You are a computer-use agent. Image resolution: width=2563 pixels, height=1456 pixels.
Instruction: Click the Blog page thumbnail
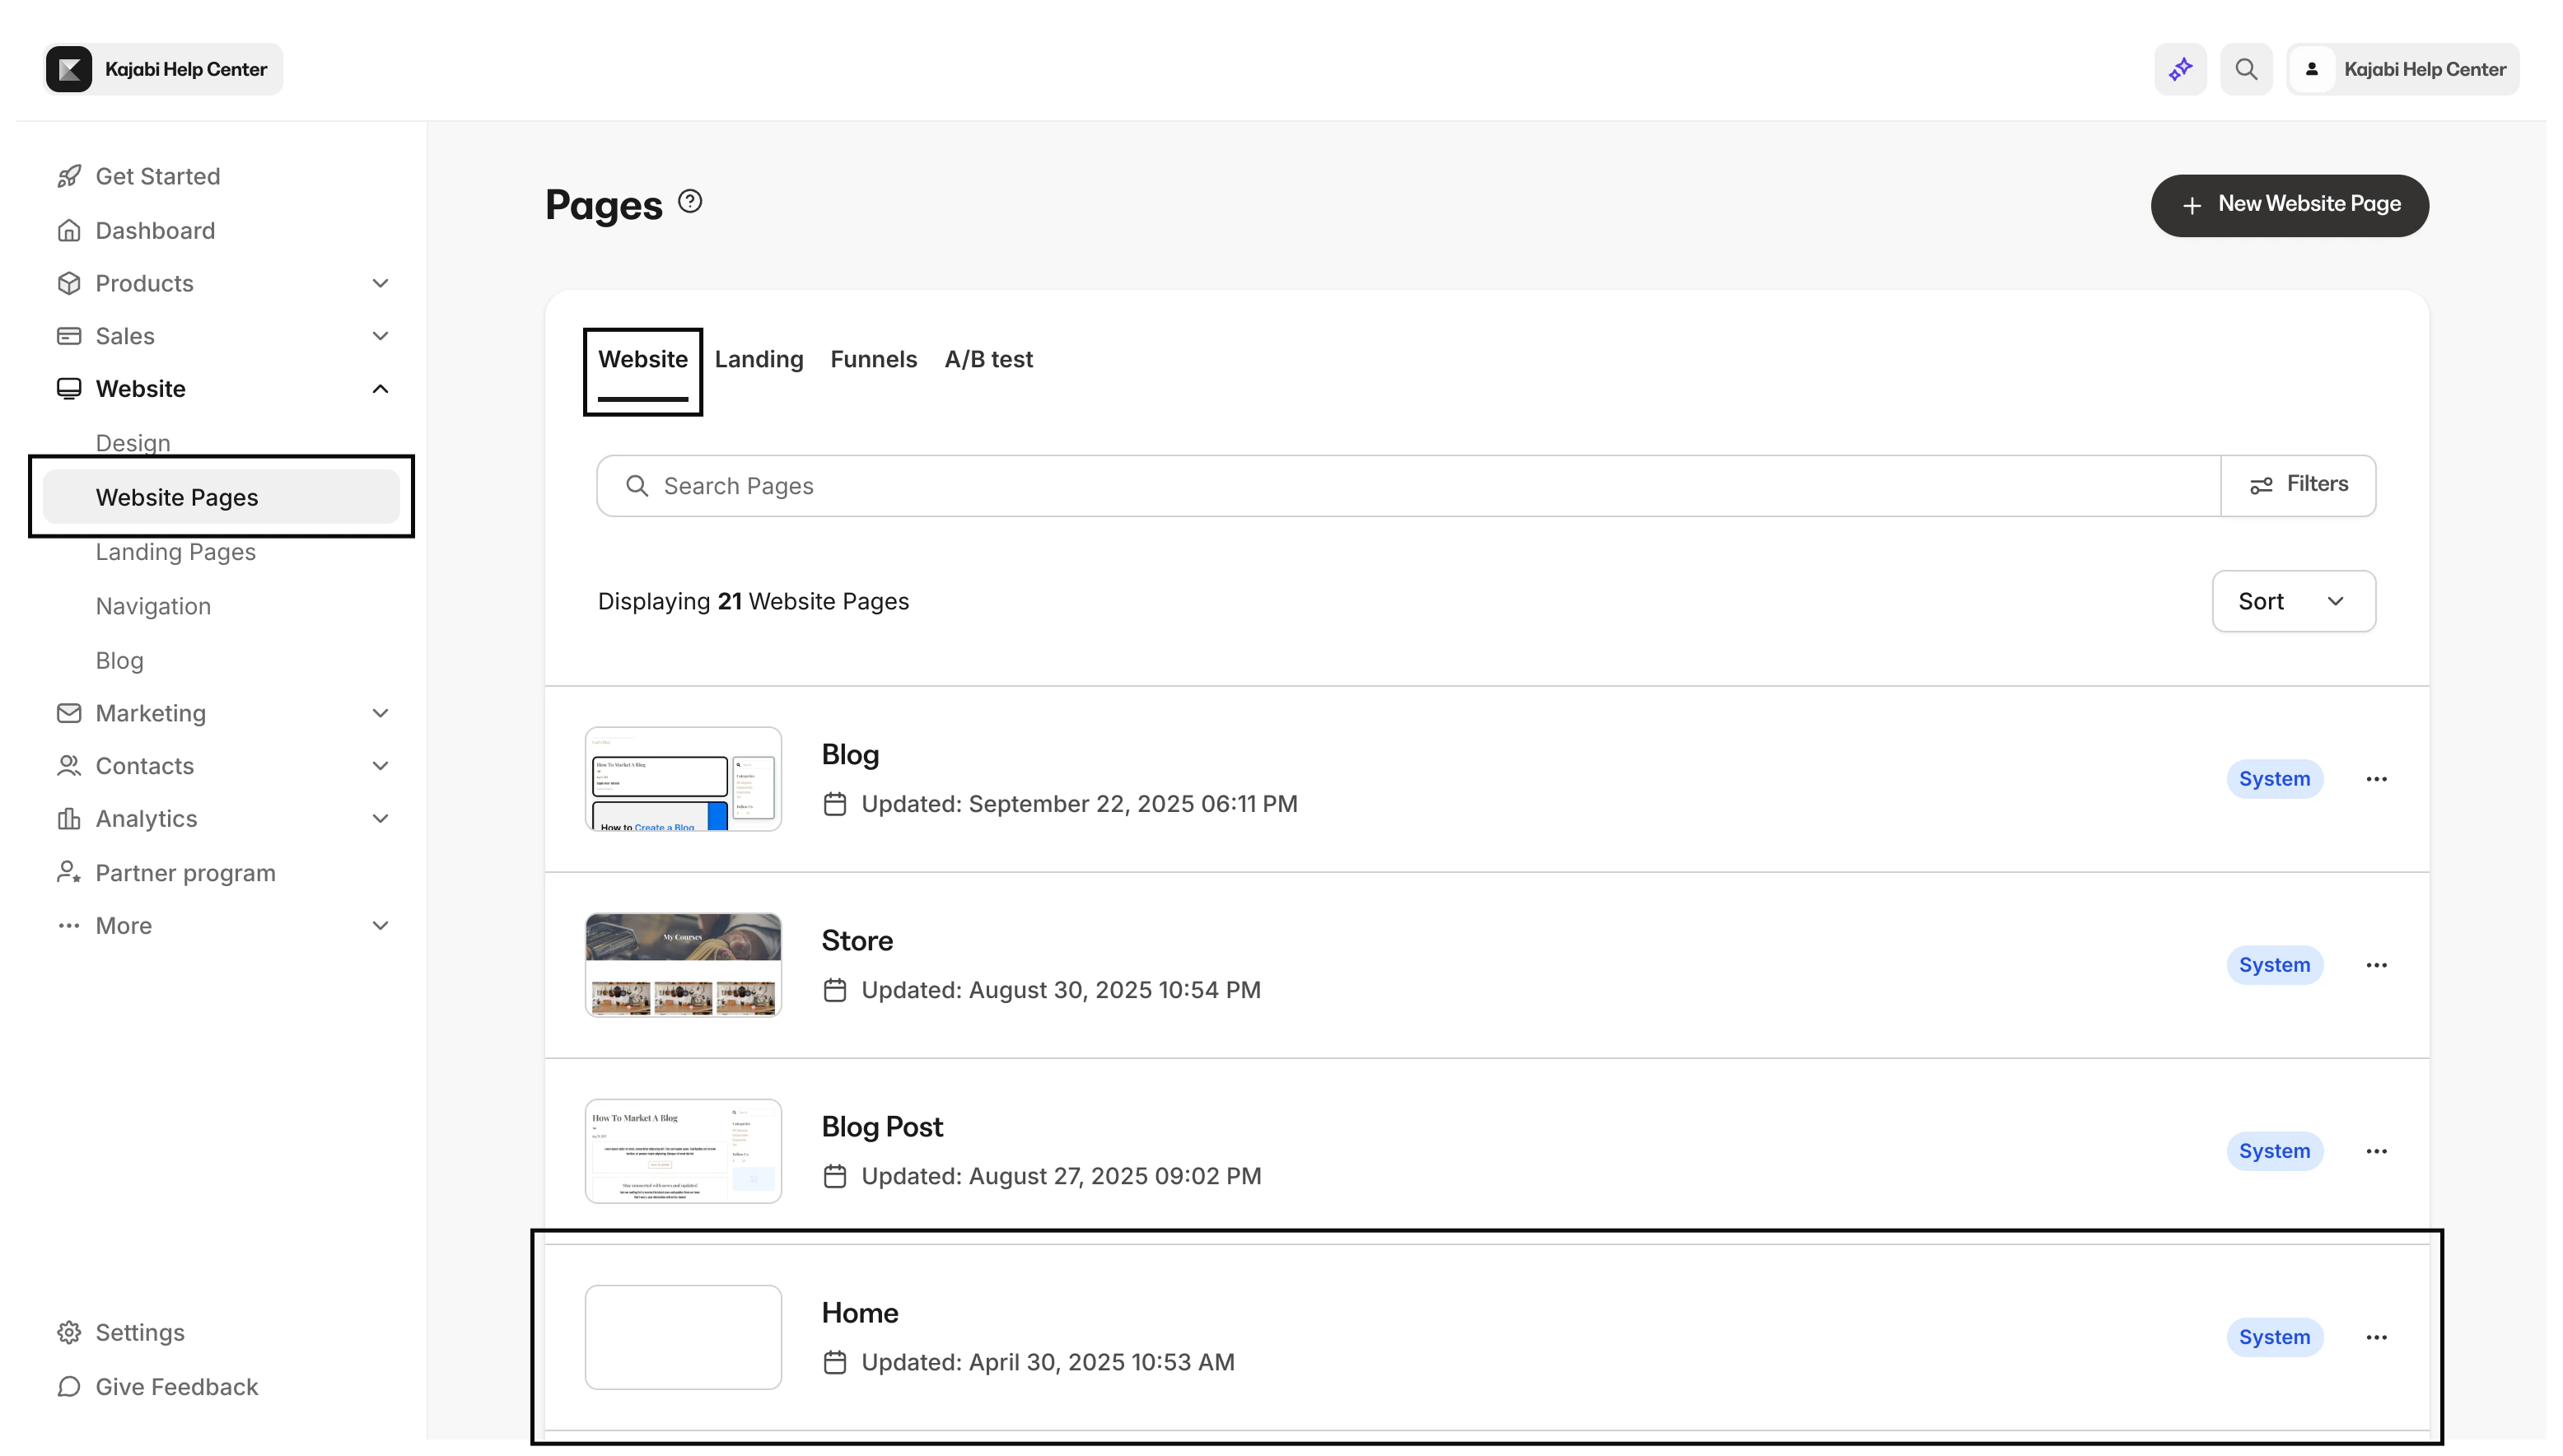point(683,779)
